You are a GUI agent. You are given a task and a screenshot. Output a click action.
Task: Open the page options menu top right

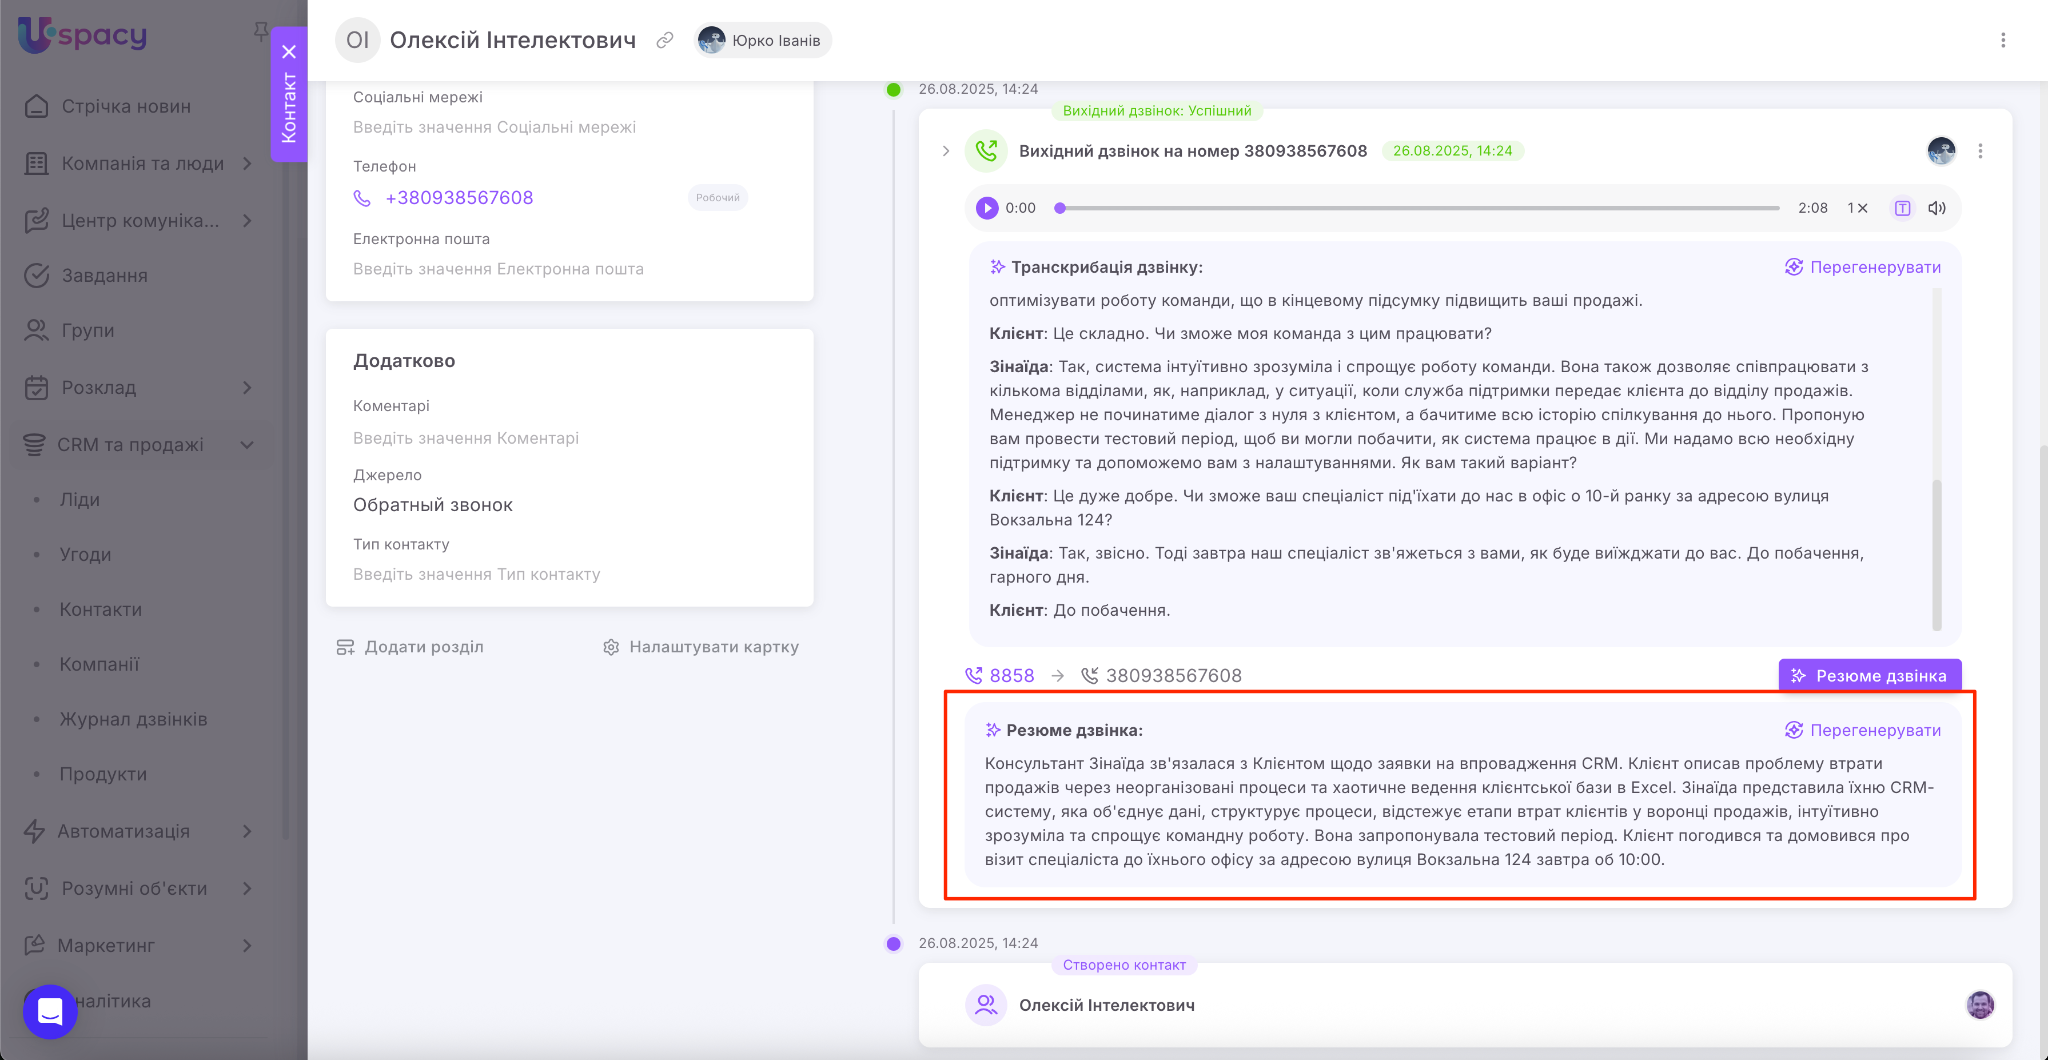[x=2003, y=40]
